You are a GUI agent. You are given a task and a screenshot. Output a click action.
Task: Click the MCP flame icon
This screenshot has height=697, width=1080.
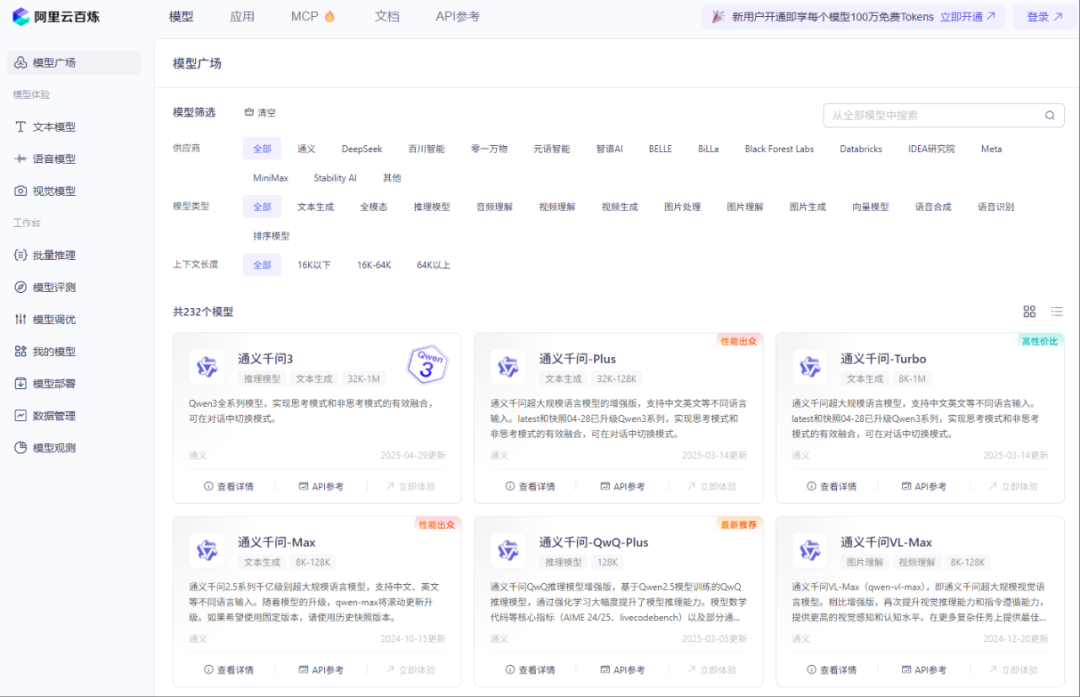click(x=329, y=16)
